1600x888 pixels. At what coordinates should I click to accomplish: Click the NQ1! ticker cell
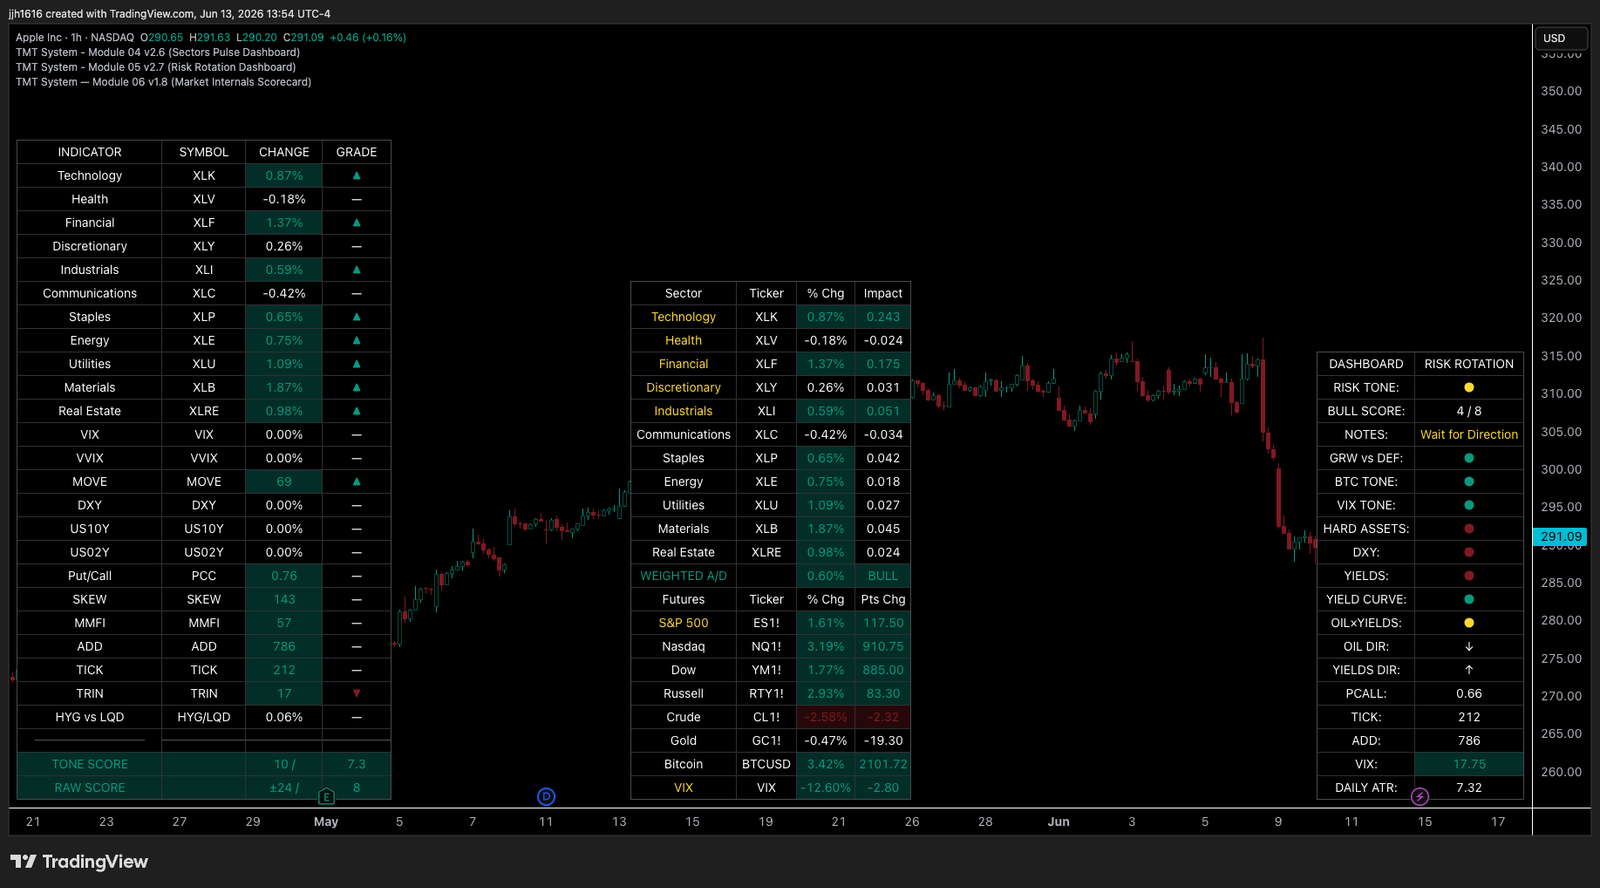pyautogui.click(x=767, y=647)
